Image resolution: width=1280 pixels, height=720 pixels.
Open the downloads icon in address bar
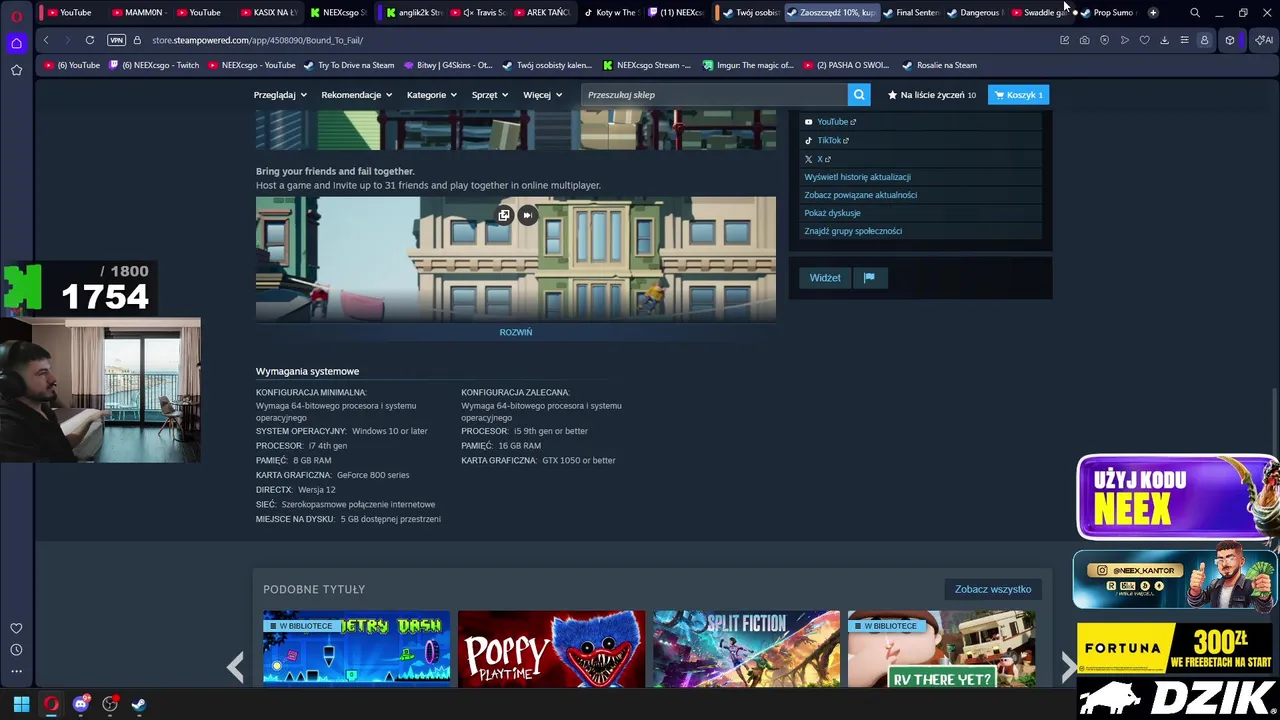coord(1164,40)
